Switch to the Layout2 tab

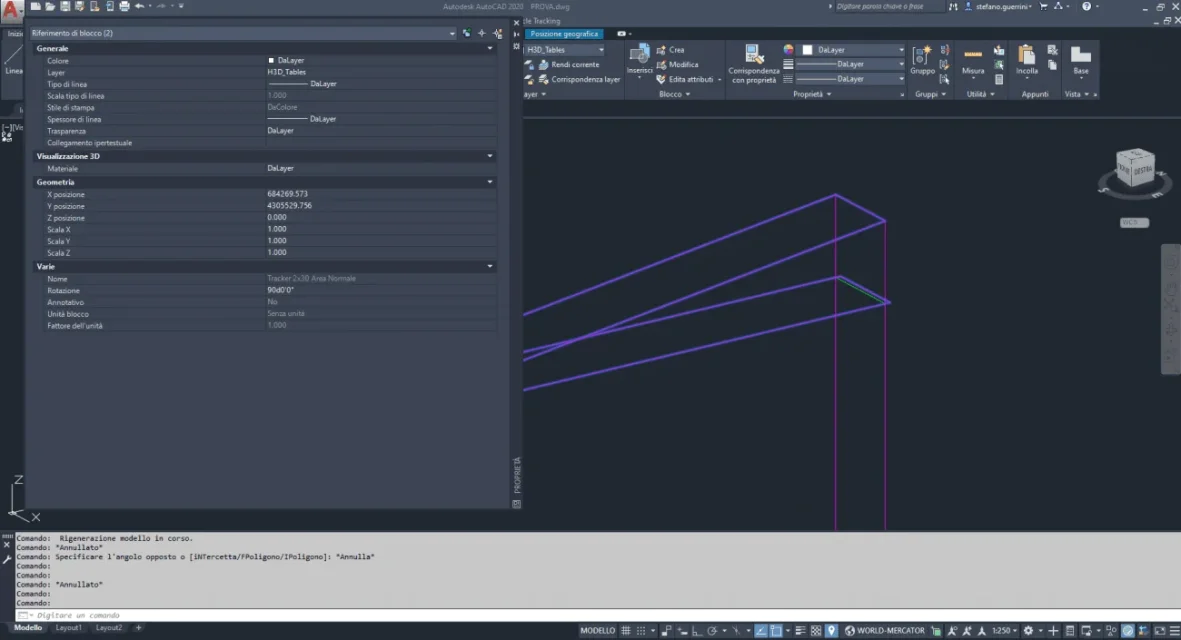tap(108, 628)
